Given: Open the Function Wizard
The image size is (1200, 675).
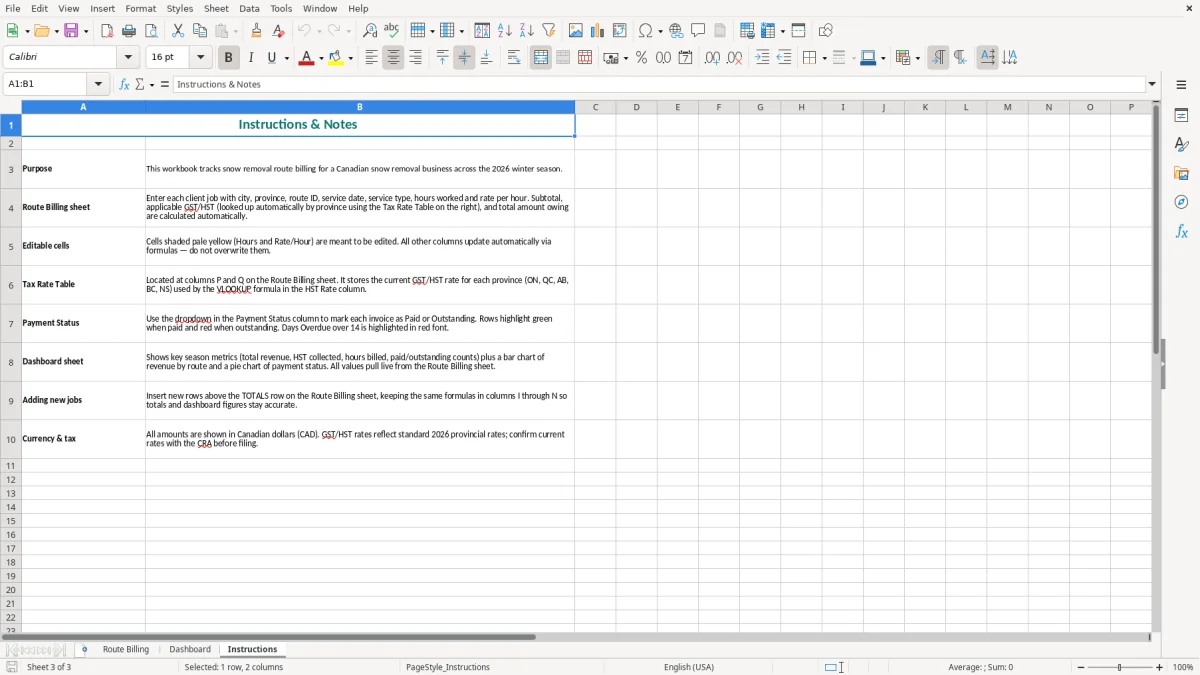Looking at the screenshot, I should click(x=124, y=84).
